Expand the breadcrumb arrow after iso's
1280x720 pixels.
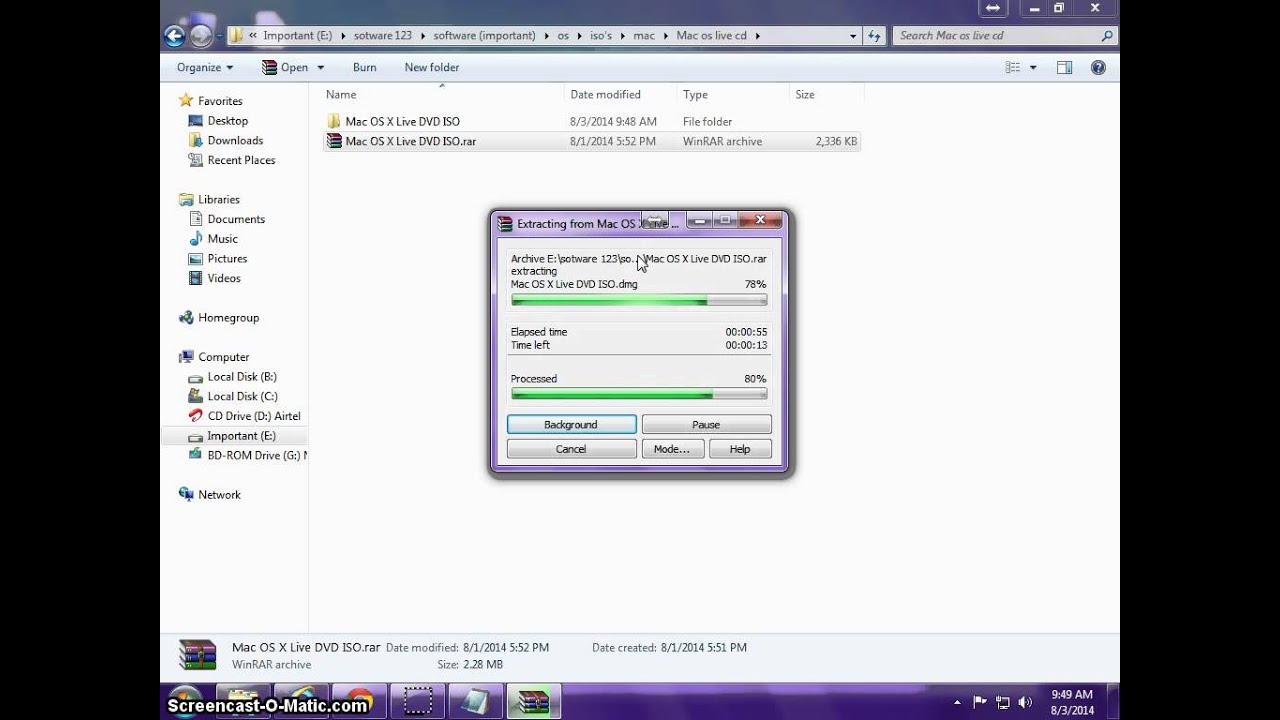[623, 35]
